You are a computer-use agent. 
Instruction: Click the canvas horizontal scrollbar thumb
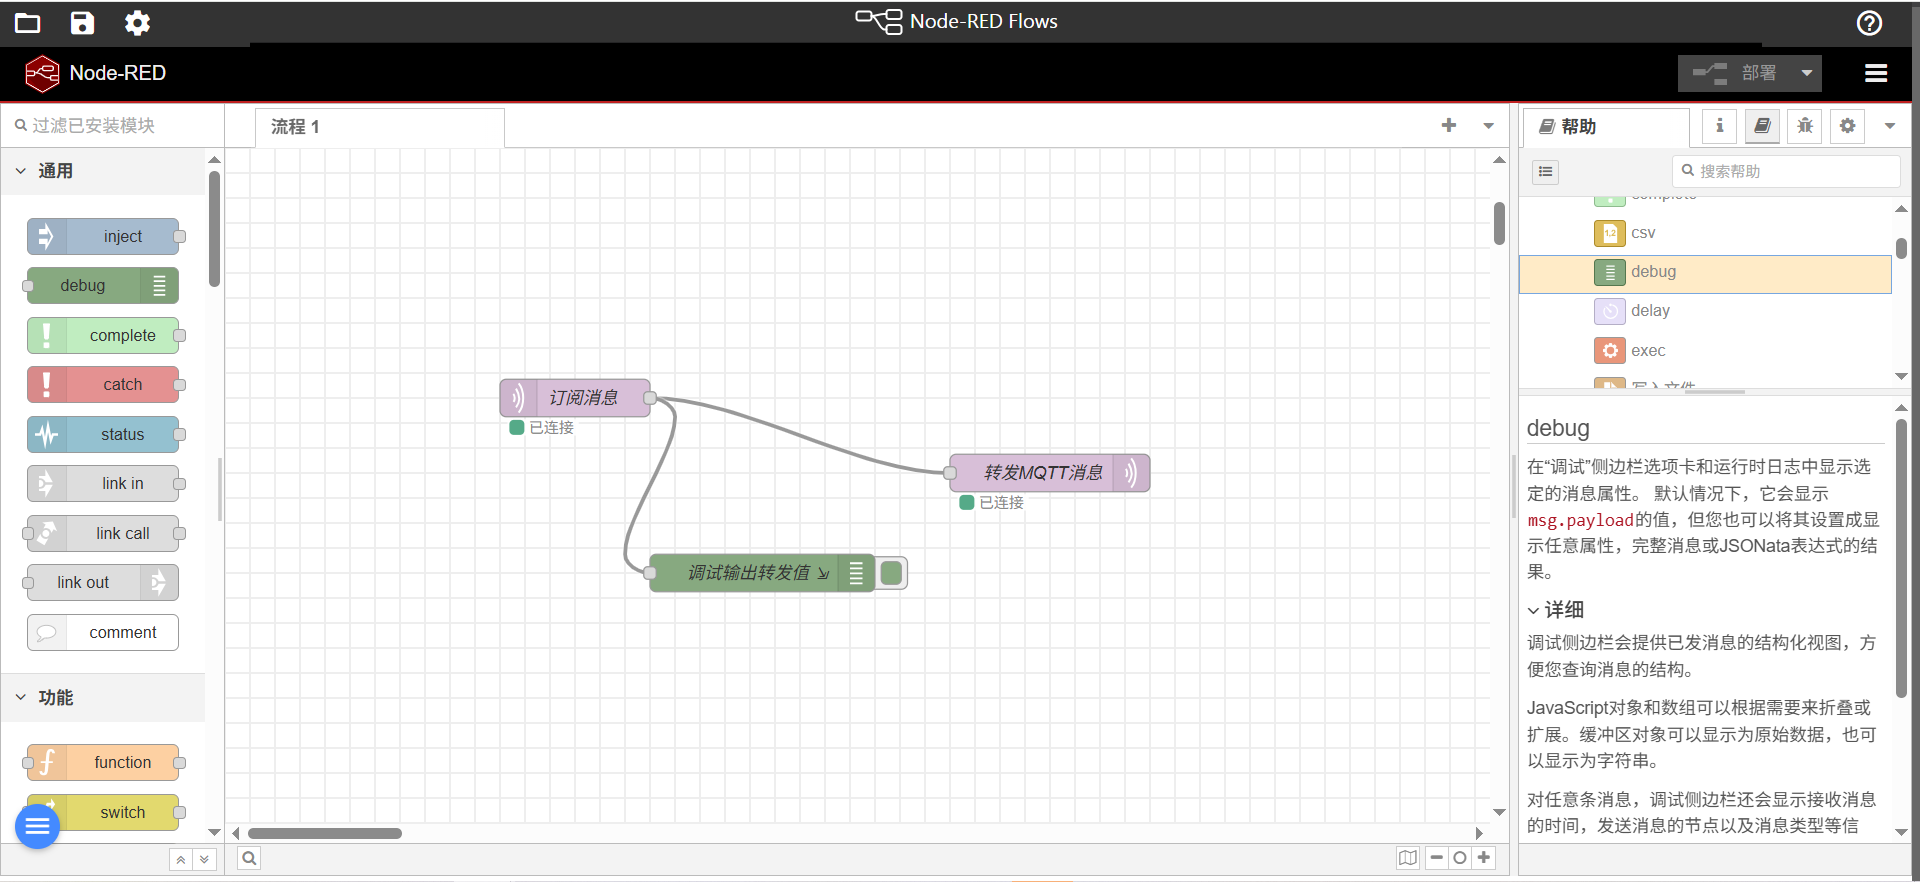[x=325, y=834]
